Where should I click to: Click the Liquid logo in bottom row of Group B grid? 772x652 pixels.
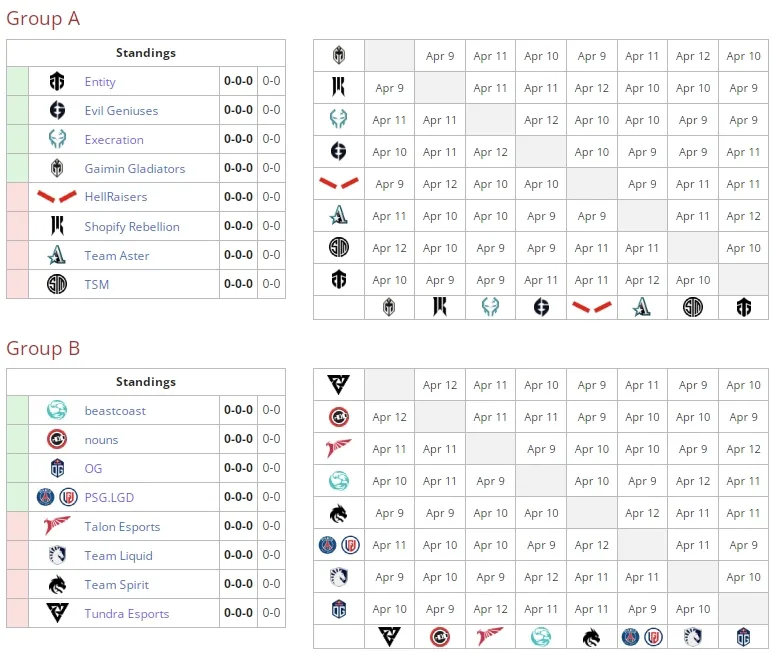pyautogui.click(x=692, y=636)
